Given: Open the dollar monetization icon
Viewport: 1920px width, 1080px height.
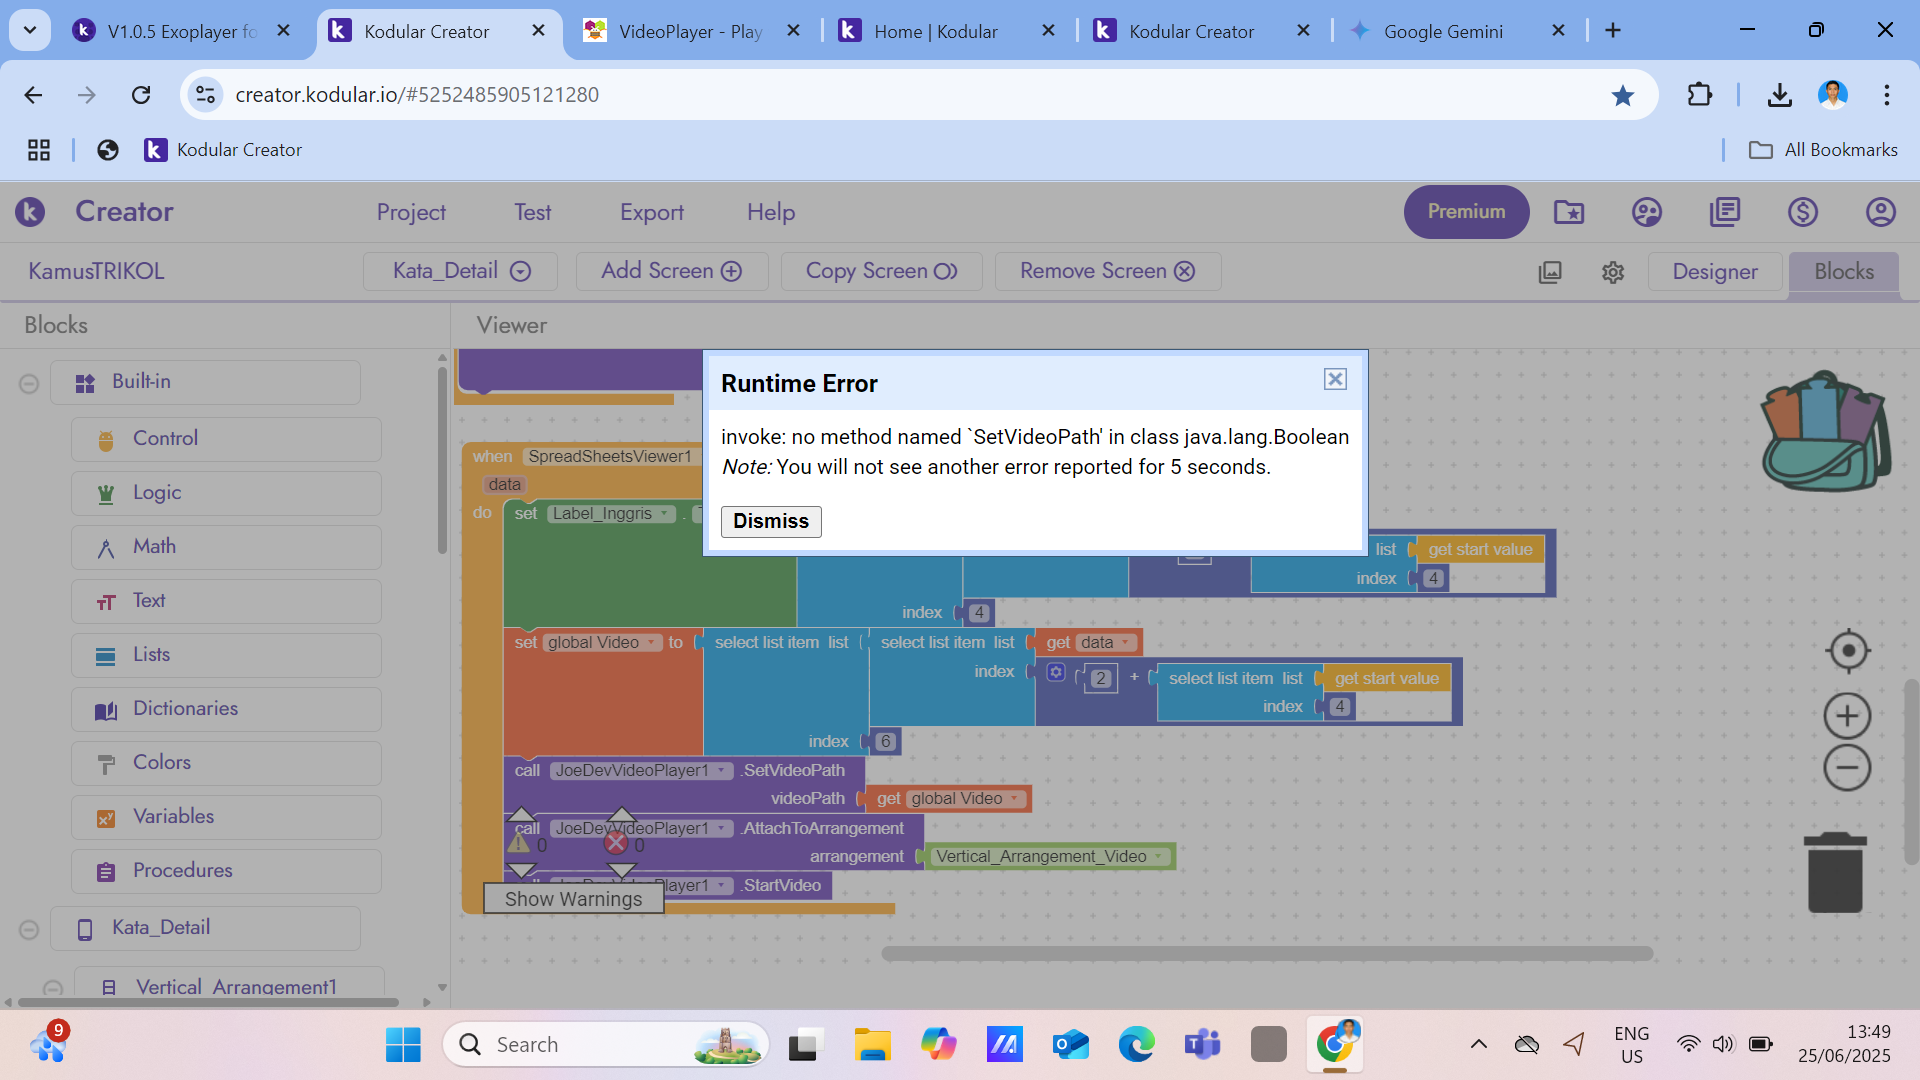Looking at the screenshot, I should coord(1803,212).
